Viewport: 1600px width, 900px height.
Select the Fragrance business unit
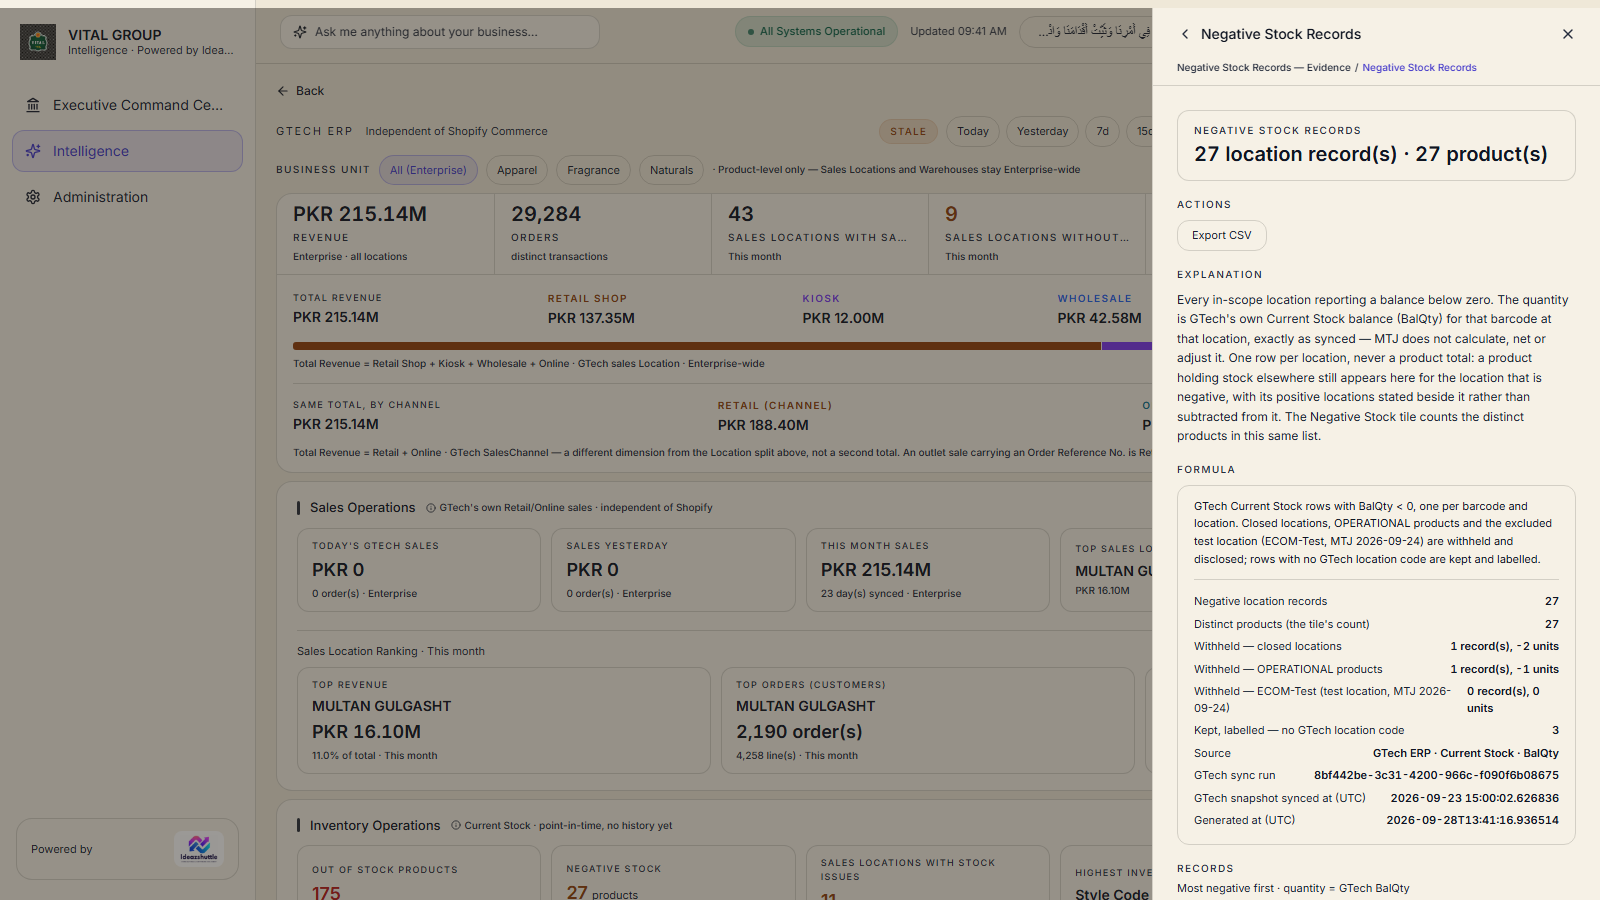coord(593,170)
